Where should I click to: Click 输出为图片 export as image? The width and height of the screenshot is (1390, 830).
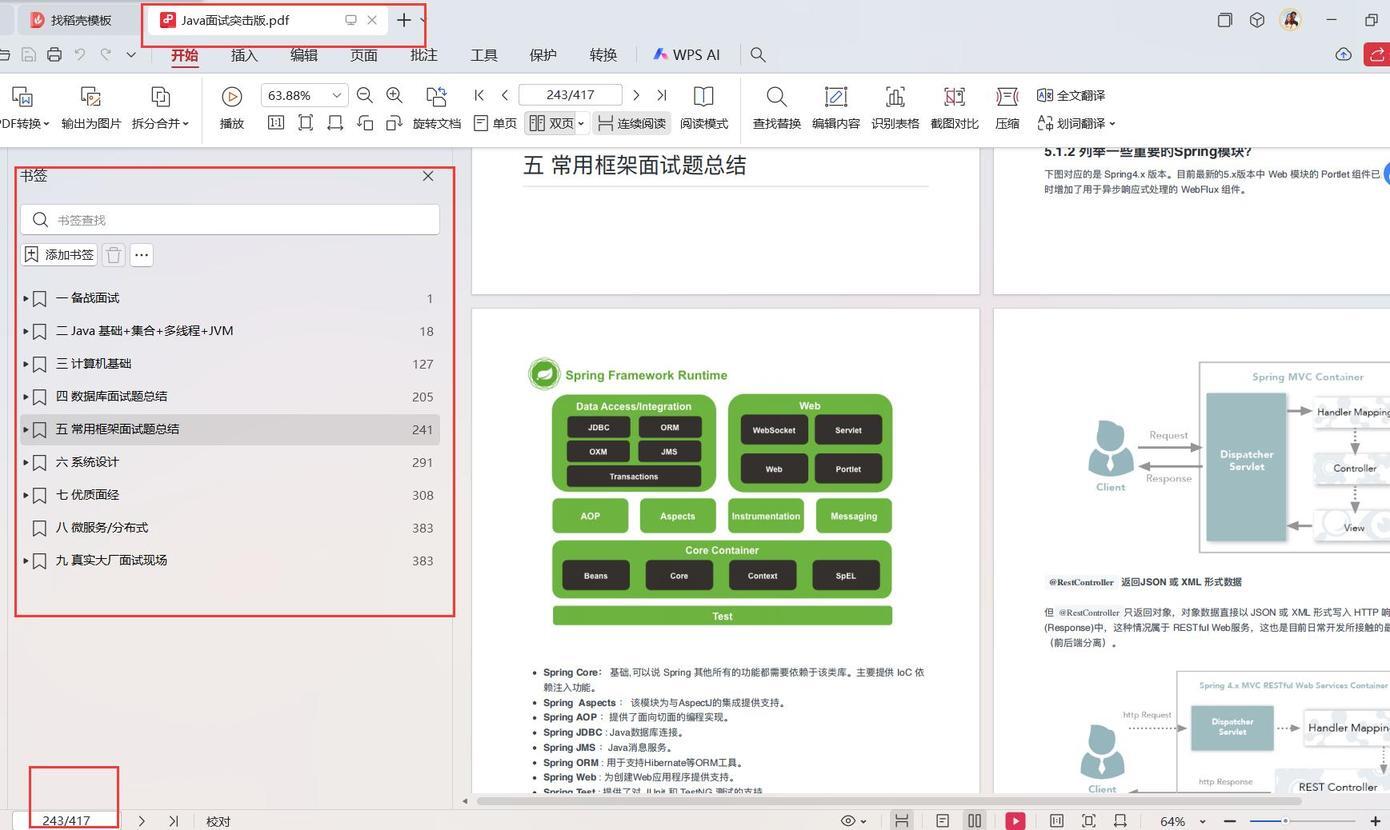tap(91, 109)
